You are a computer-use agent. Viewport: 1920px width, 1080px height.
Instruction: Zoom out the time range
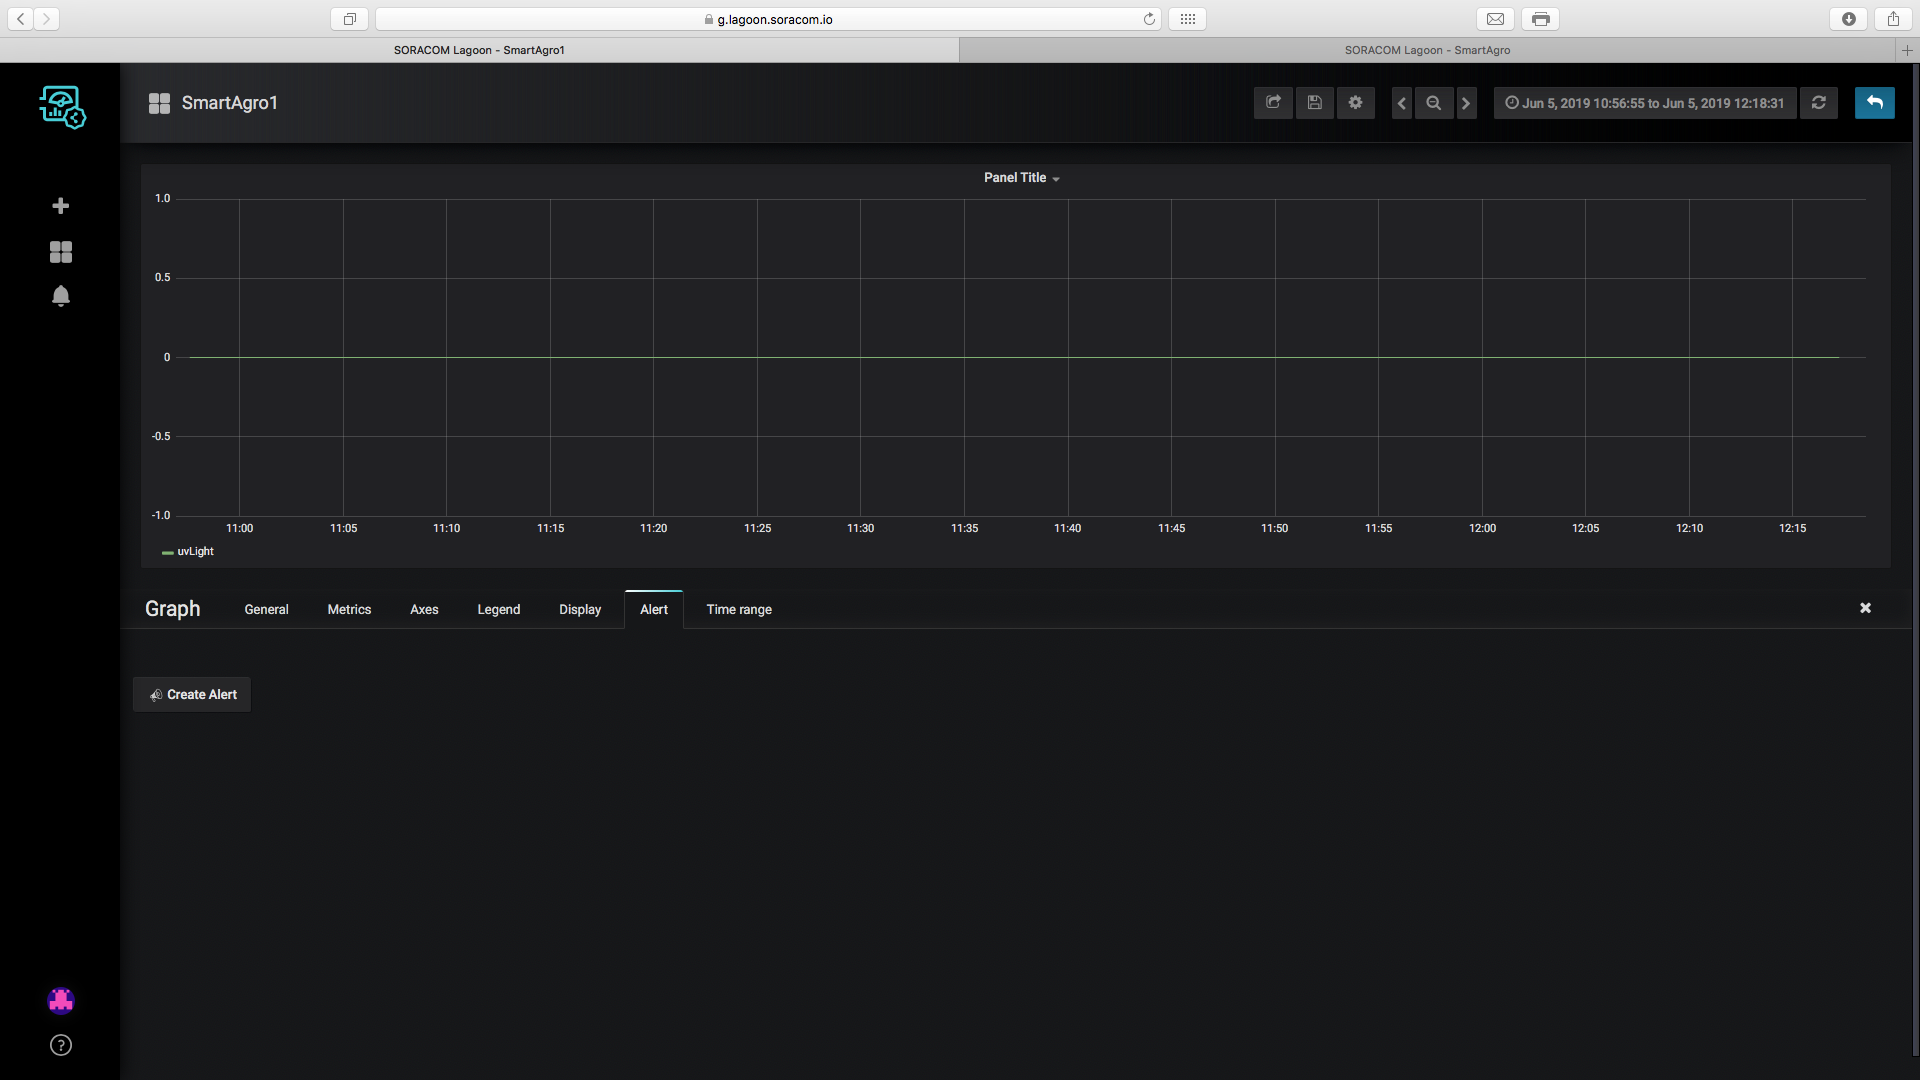coord(1433,103)
